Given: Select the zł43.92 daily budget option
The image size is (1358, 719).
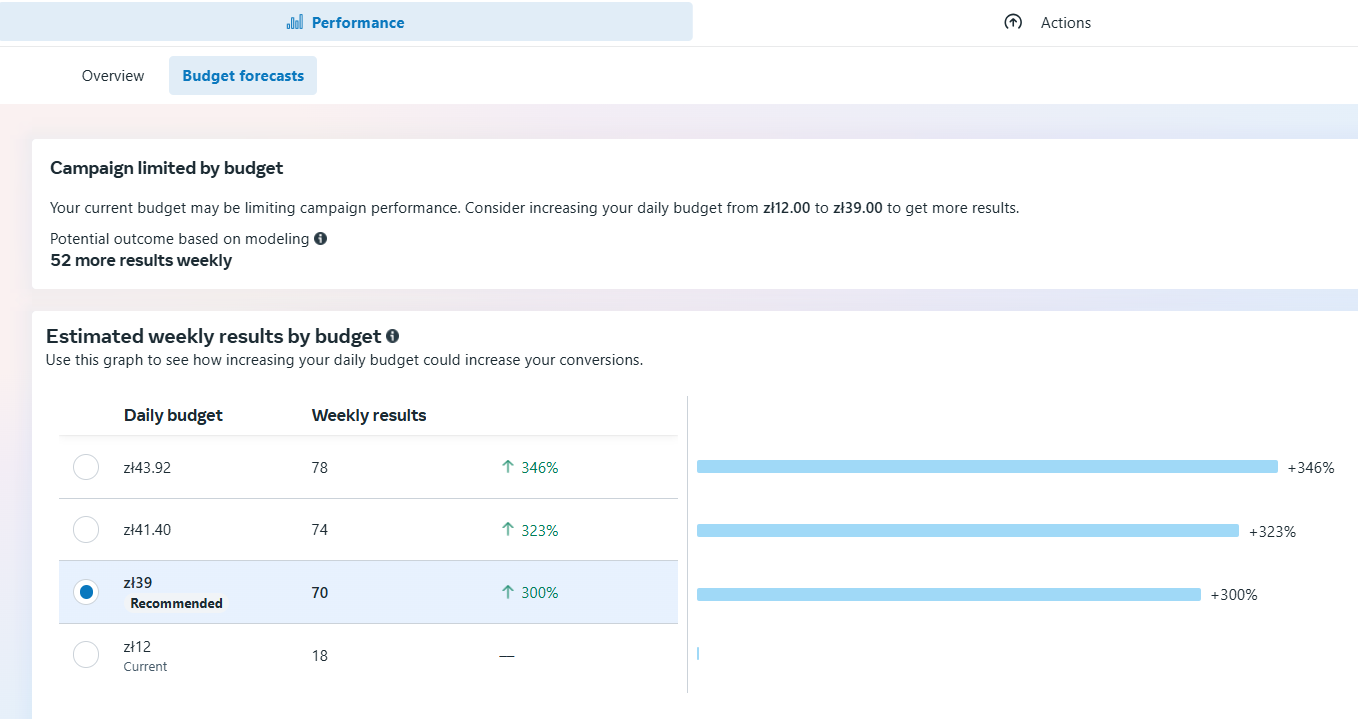Looking at the screenshot, I should point(86,467).
